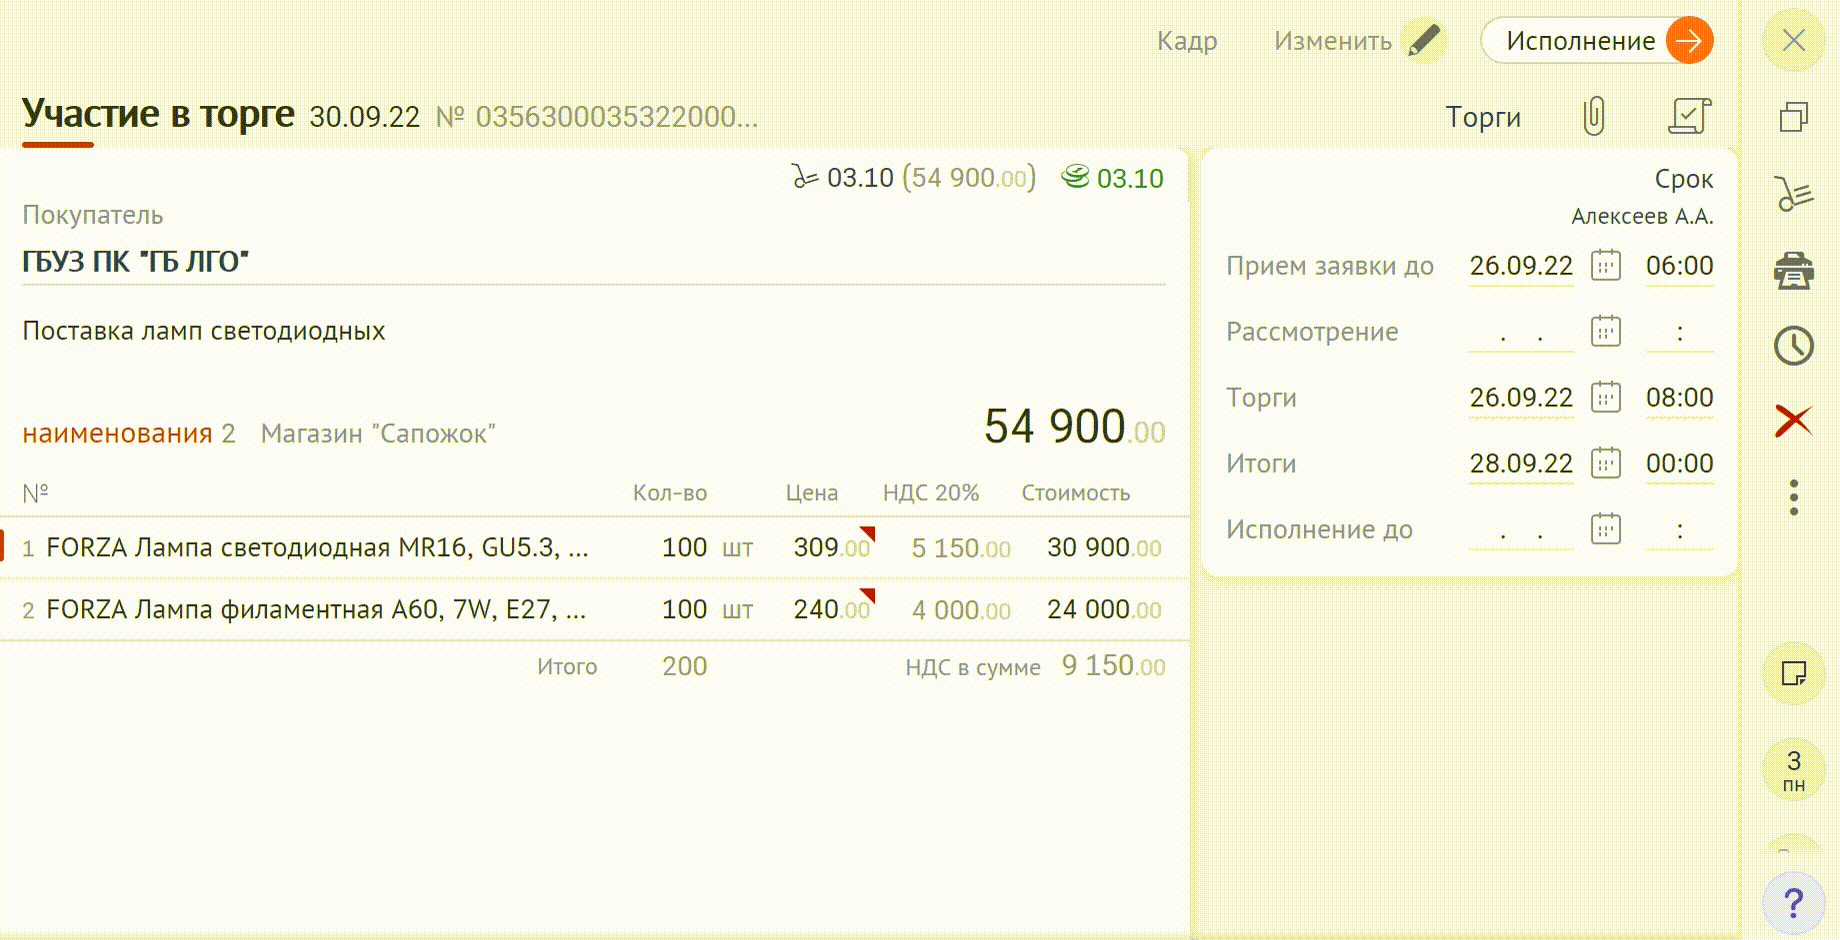The height and width of the screenshot is (940, 1840).
Task: Open calendar picker for Торги date
Action: pos(1605,398)
